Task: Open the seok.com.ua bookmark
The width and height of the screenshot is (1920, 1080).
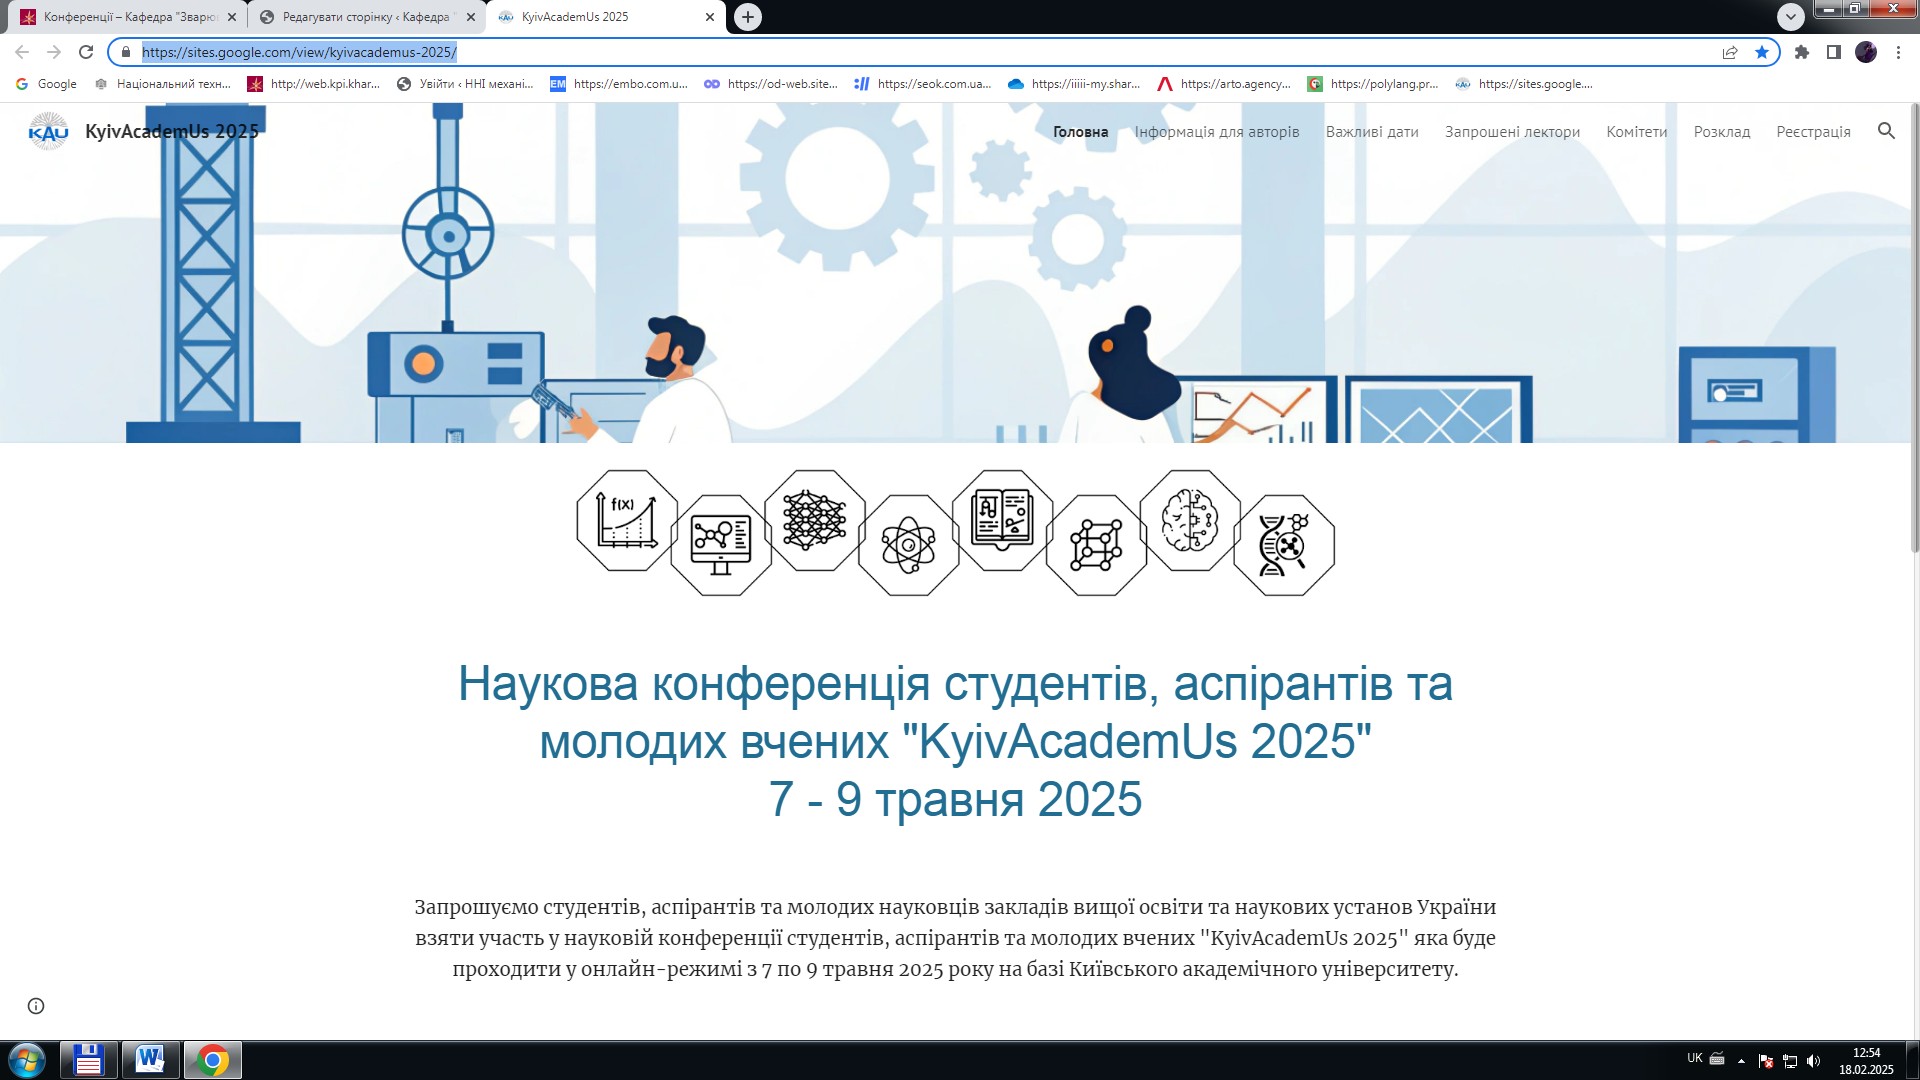Action: [x=923, y=84]
